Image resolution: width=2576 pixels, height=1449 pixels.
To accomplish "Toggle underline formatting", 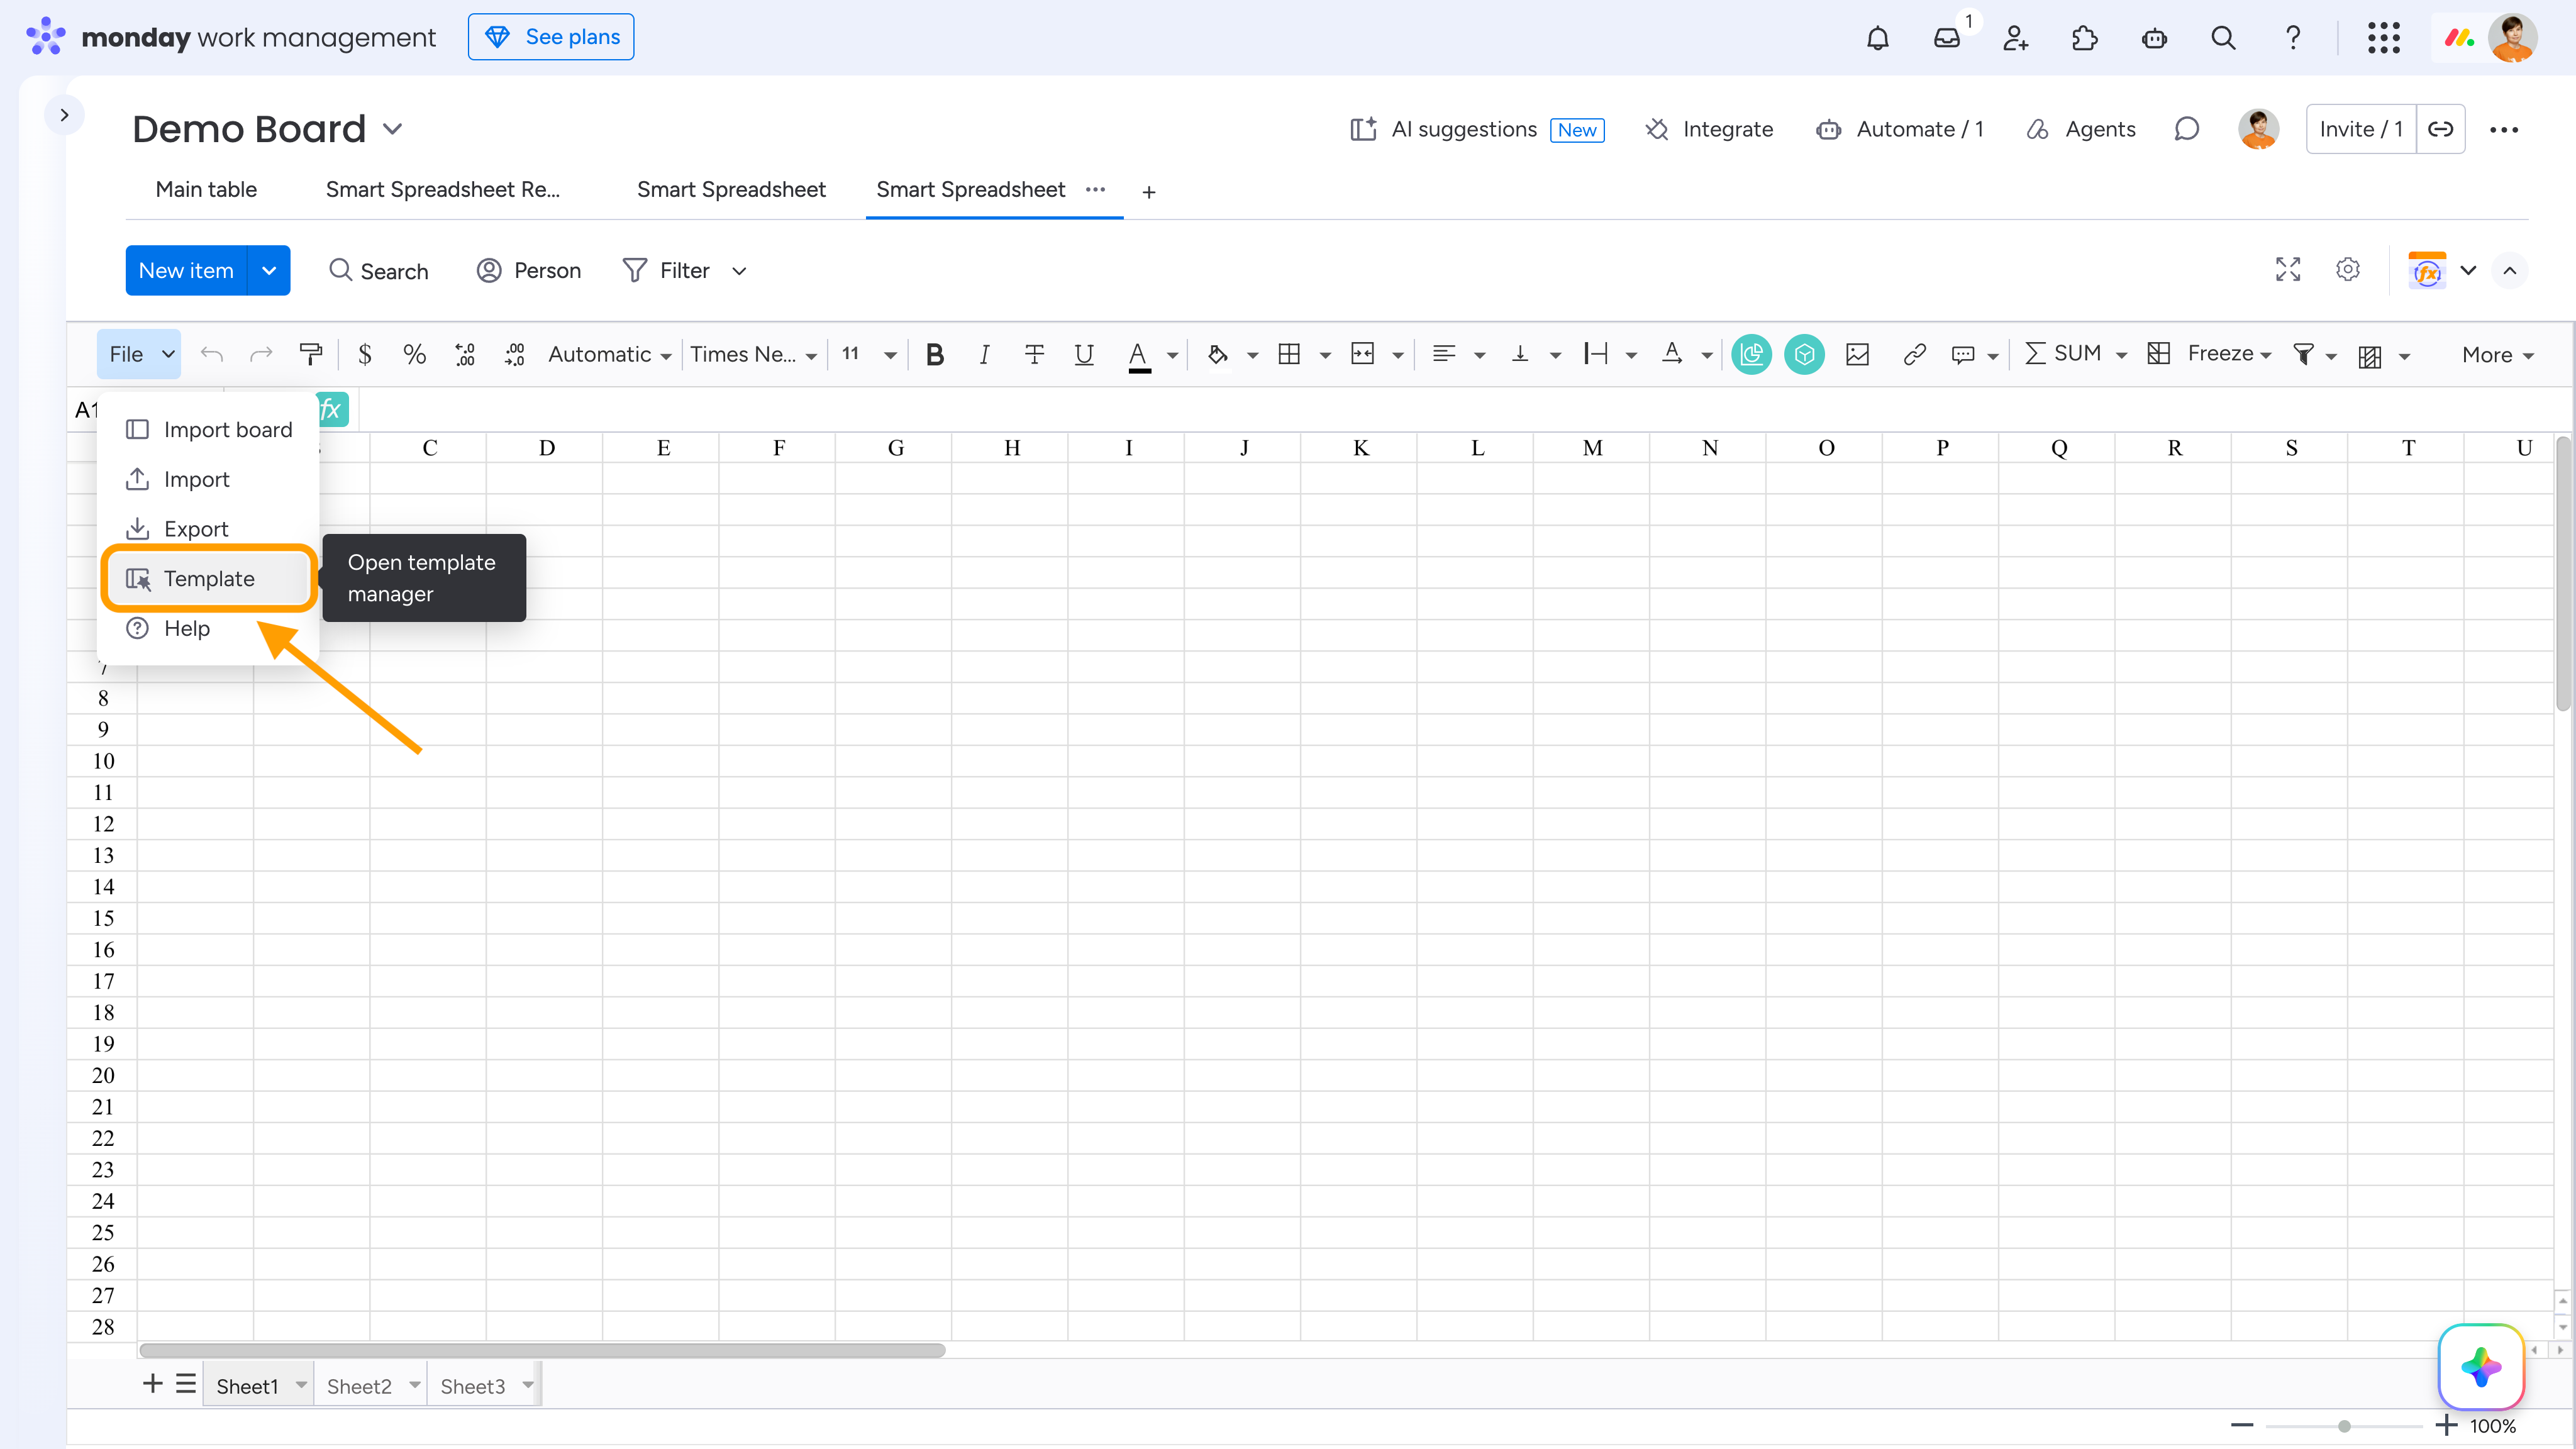I will tap(1084, 354).
